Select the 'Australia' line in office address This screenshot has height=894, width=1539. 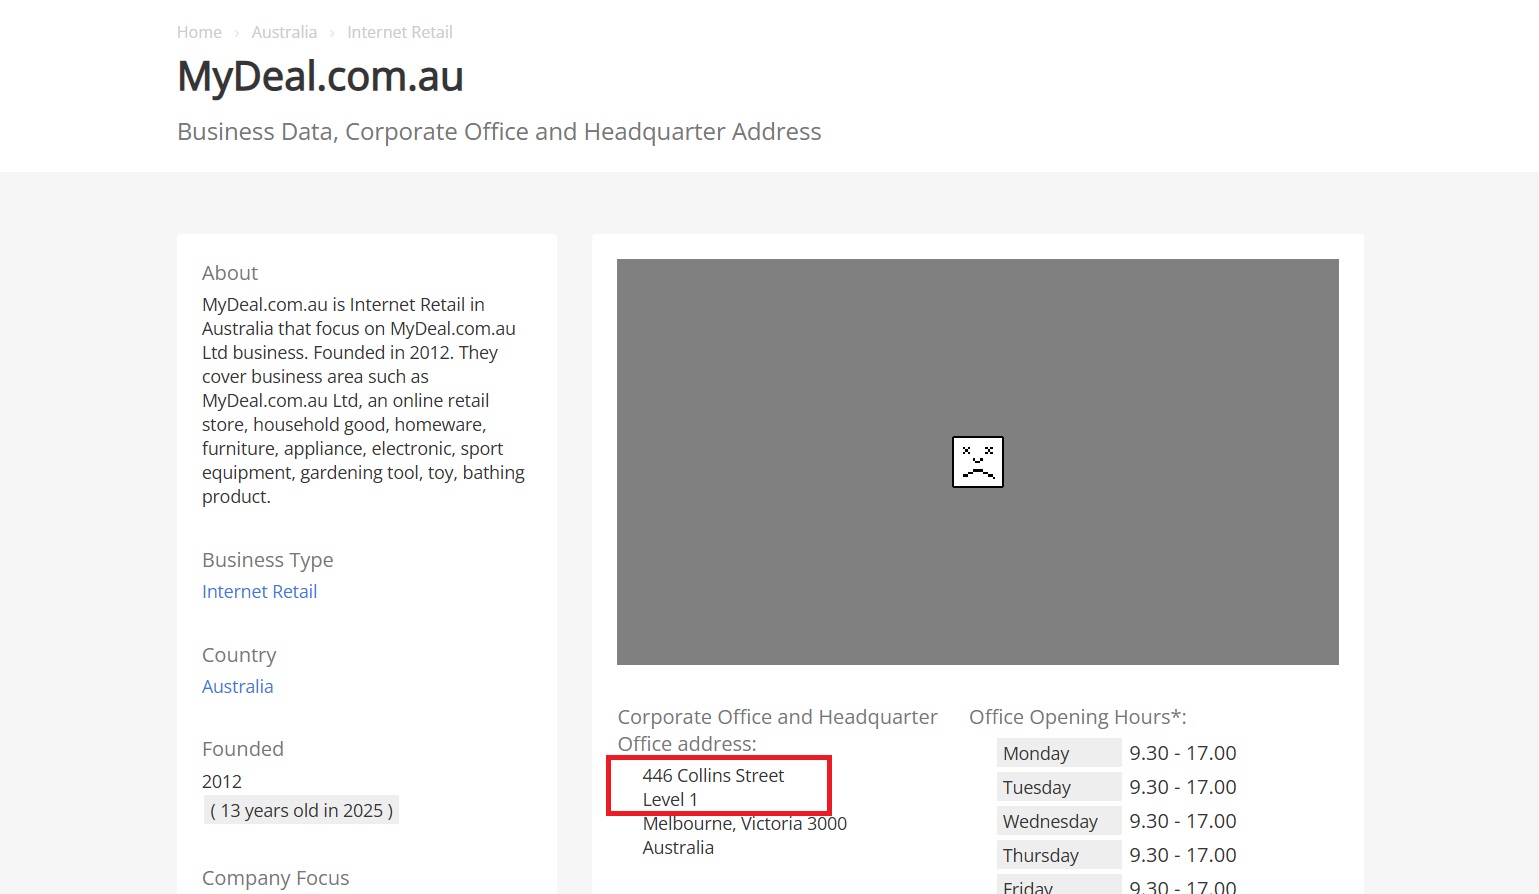click(678, 847)
